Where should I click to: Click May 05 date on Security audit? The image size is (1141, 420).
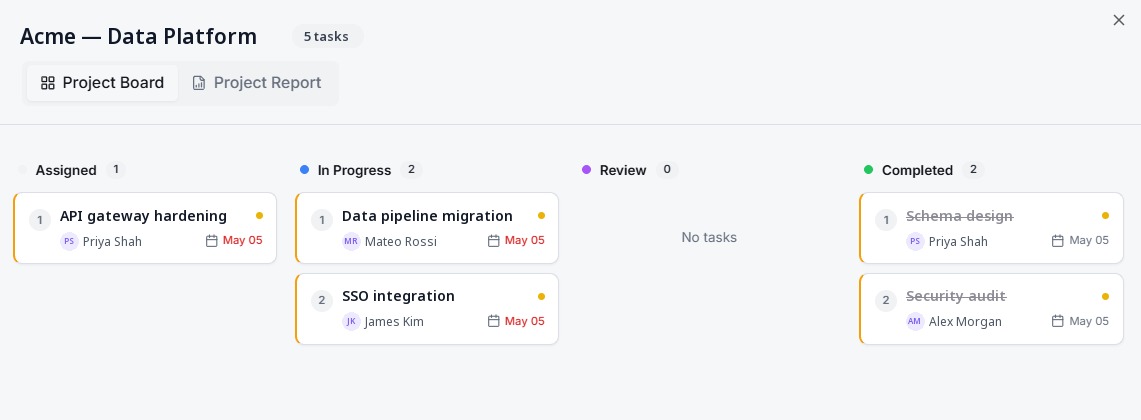point(1089,321)
